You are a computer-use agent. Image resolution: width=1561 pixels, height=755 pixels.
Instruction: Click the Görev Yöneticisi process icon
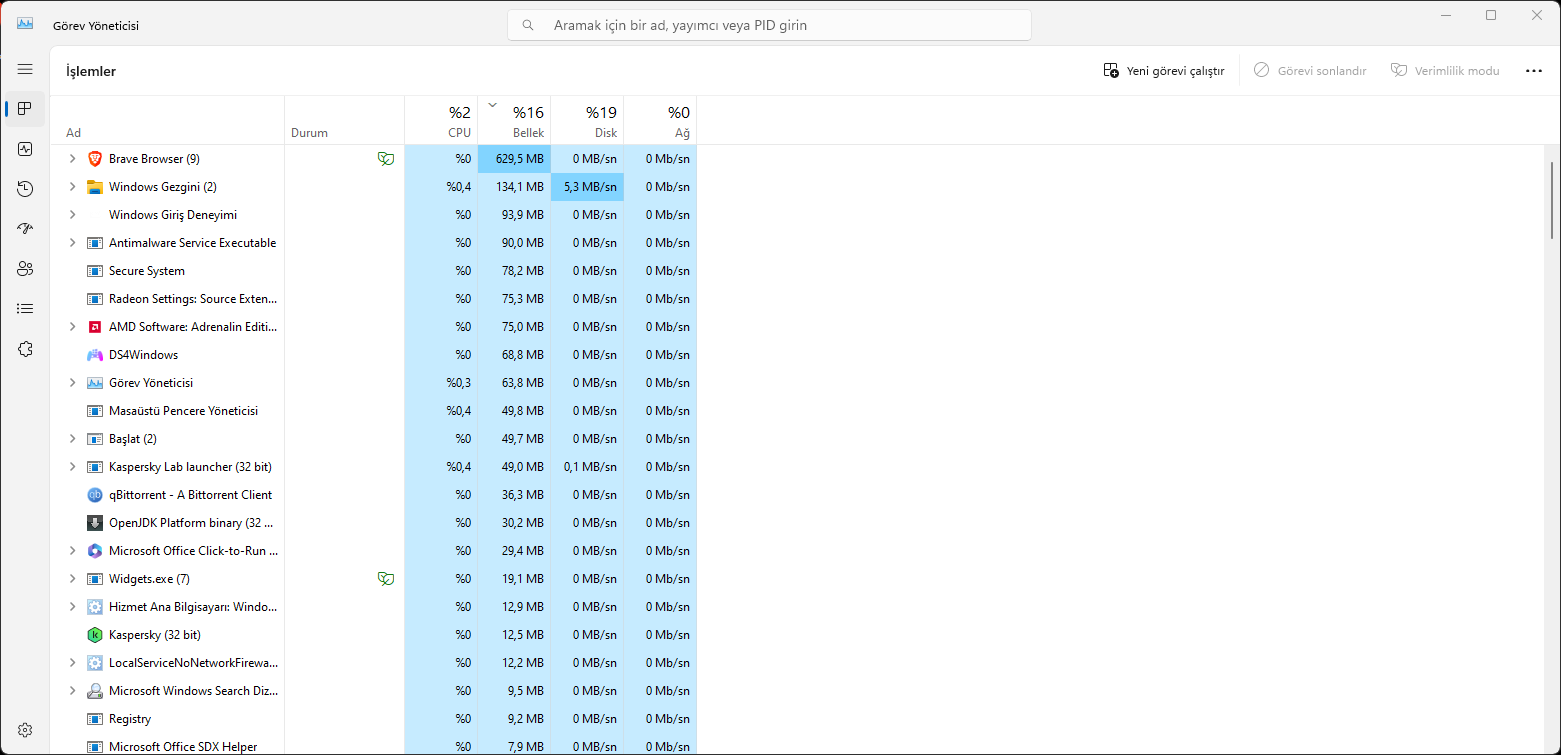tap(95, 382)
